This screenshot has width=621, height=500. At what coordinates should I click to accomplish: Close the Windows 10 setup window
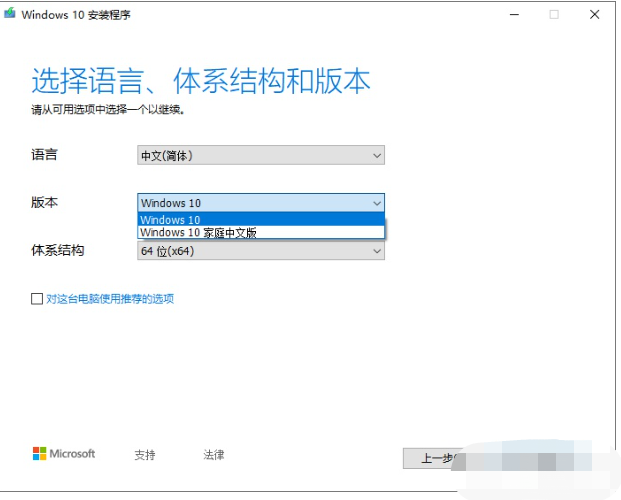pos(594,15)
